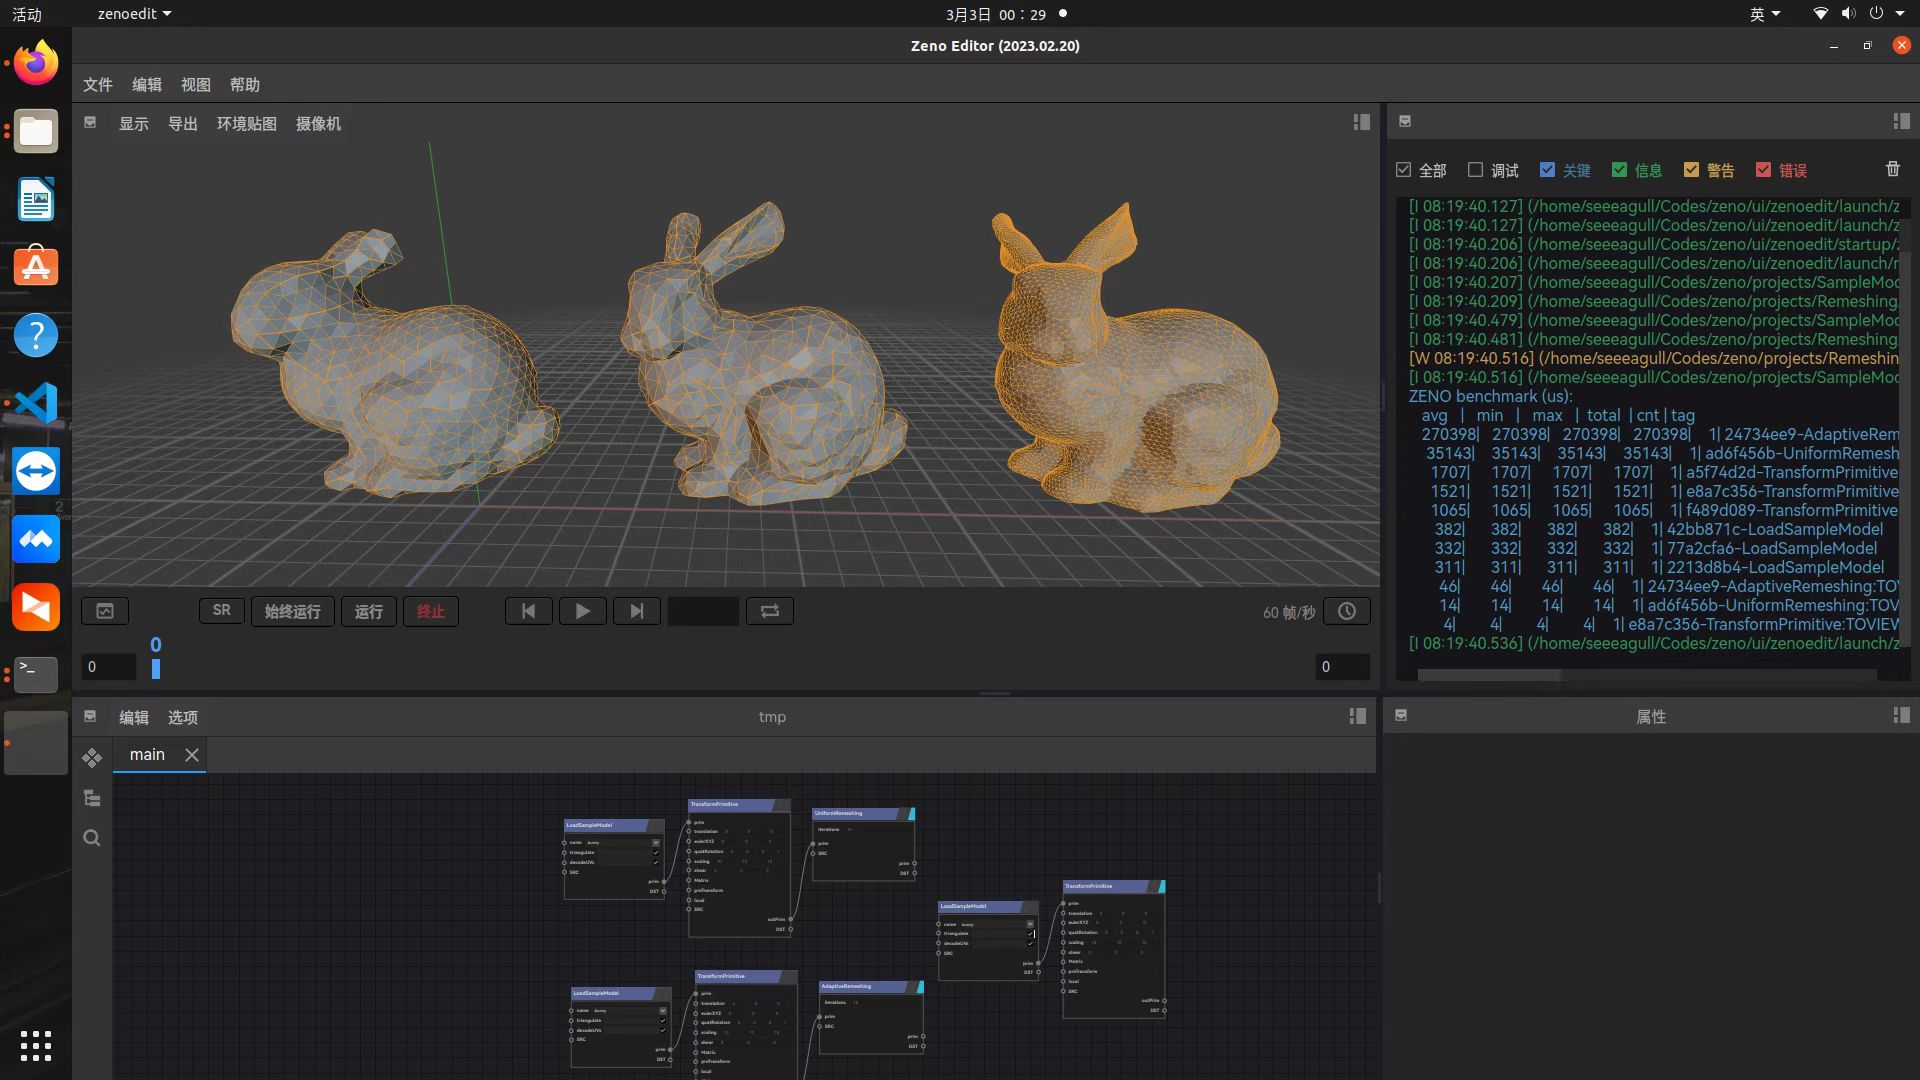
Task: Toggle the 警告 log filter checkbox
Action: (x=1692, y=170)
